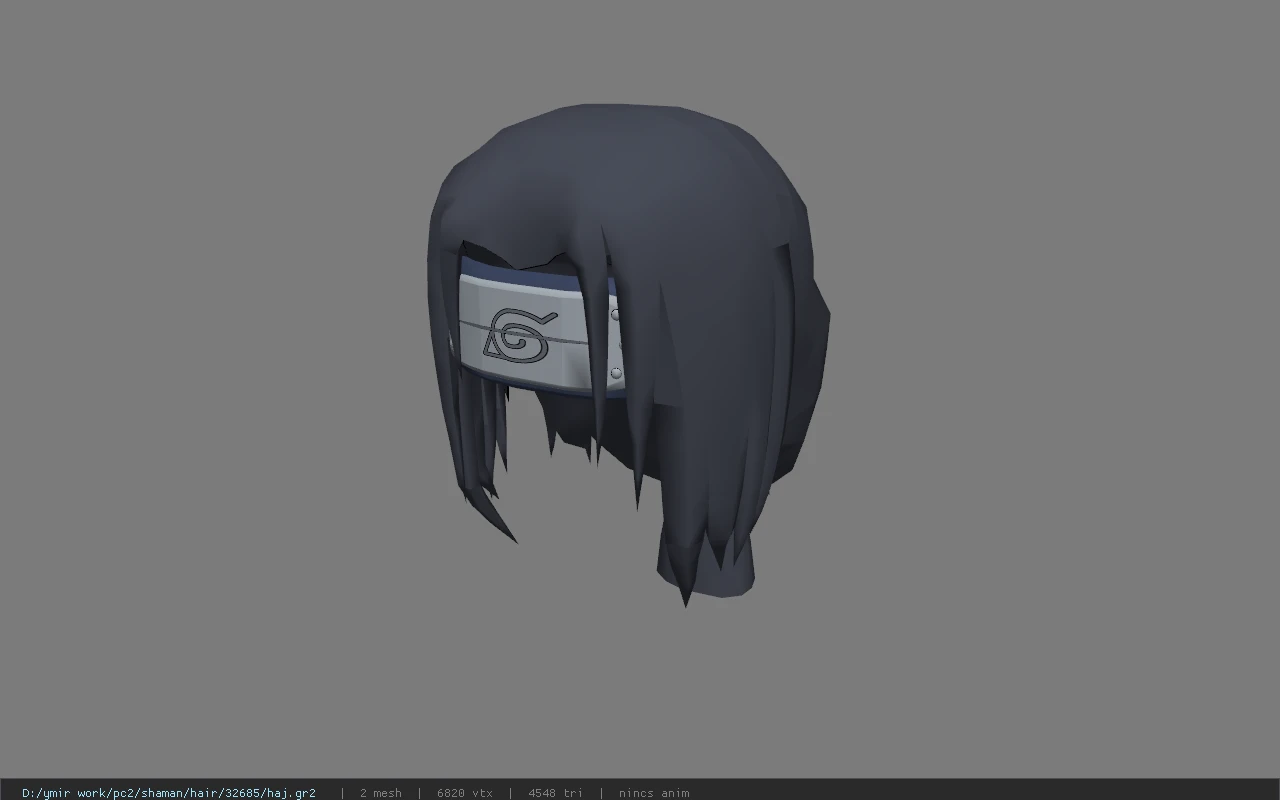1280x800 pixels.
Task: Click the "6820 vtx" vertex count
Action: [465, 793]
